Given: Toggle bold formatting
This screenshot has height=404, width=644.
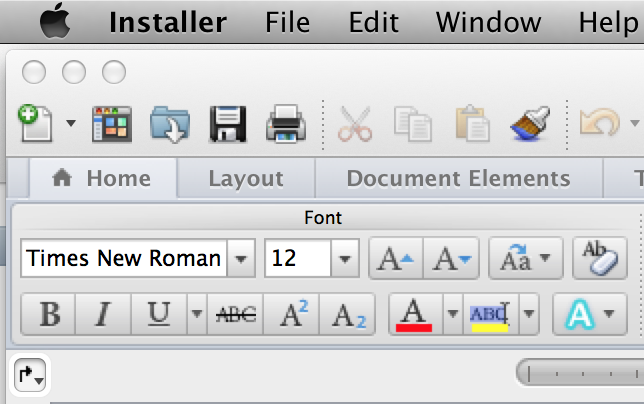Looking at the screenshot, I should pyautogui.click(x=48, y=314).
